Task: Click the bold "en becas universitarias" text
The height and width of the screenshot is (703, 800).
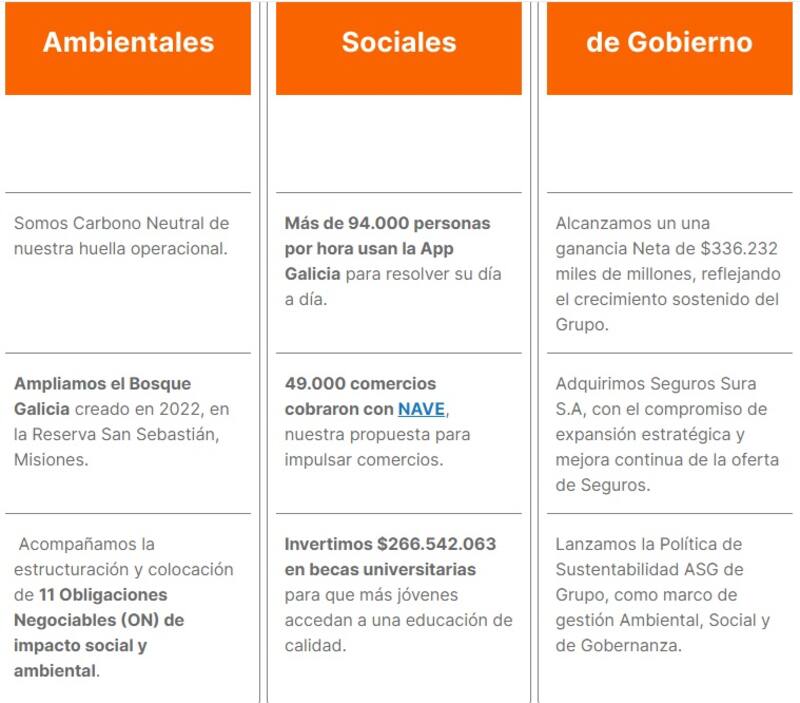Action: click(x=380, y=569)
